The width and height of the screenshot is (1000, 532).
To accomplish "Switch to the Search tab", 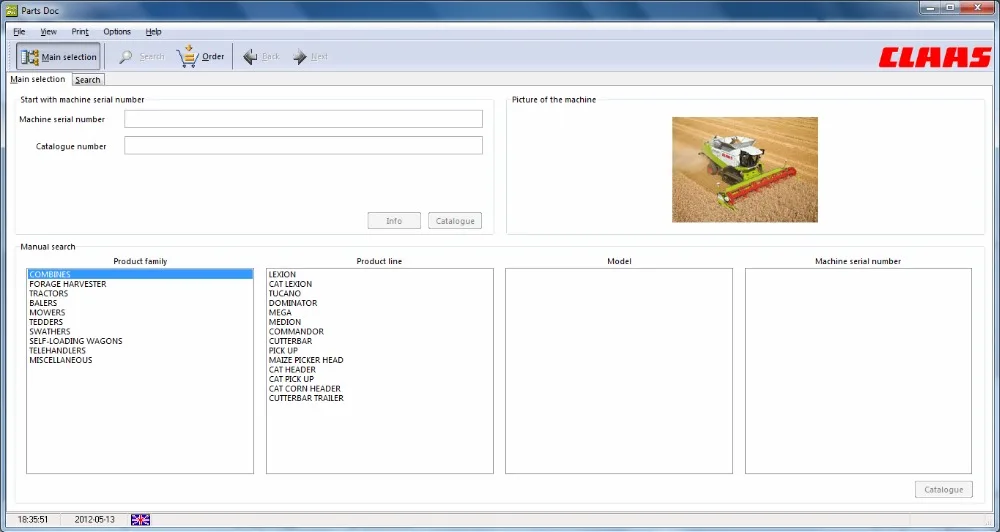I will click(x=87, y=80).
